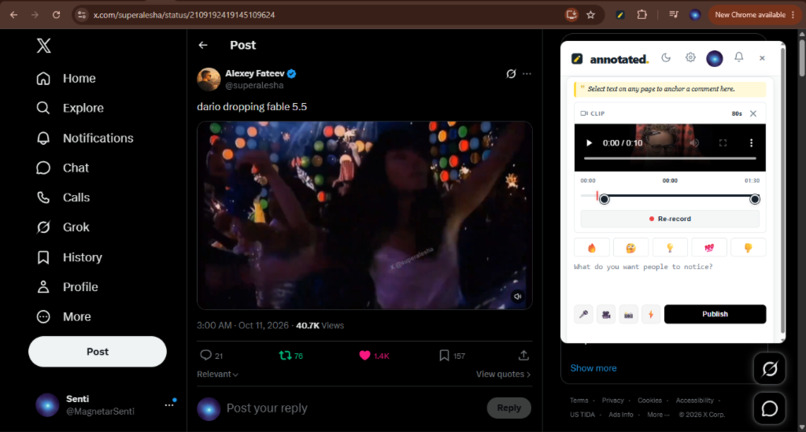
Task: Click the Reply button
Action: tap(509, 408)
